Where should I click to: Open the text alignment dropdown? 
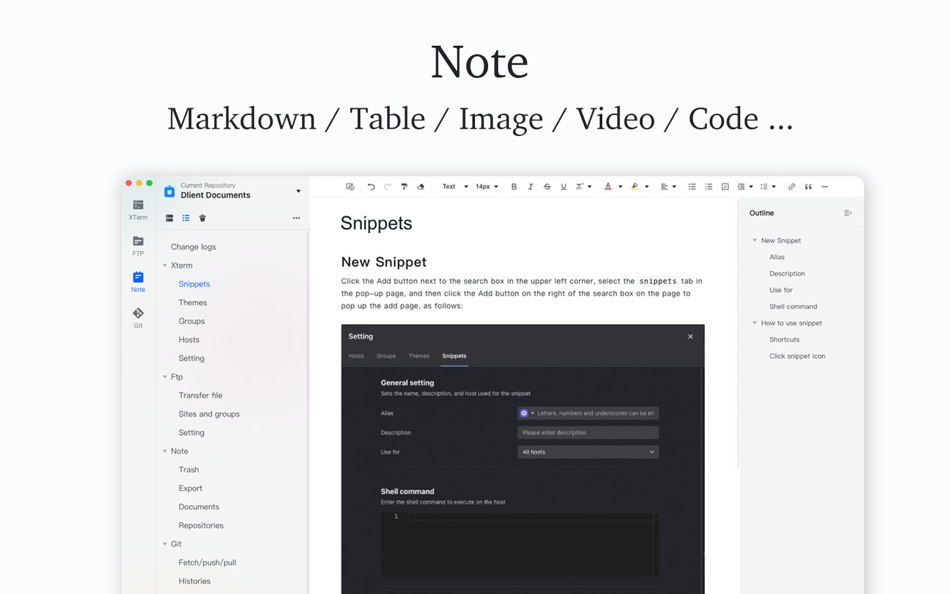coord(668,187)
